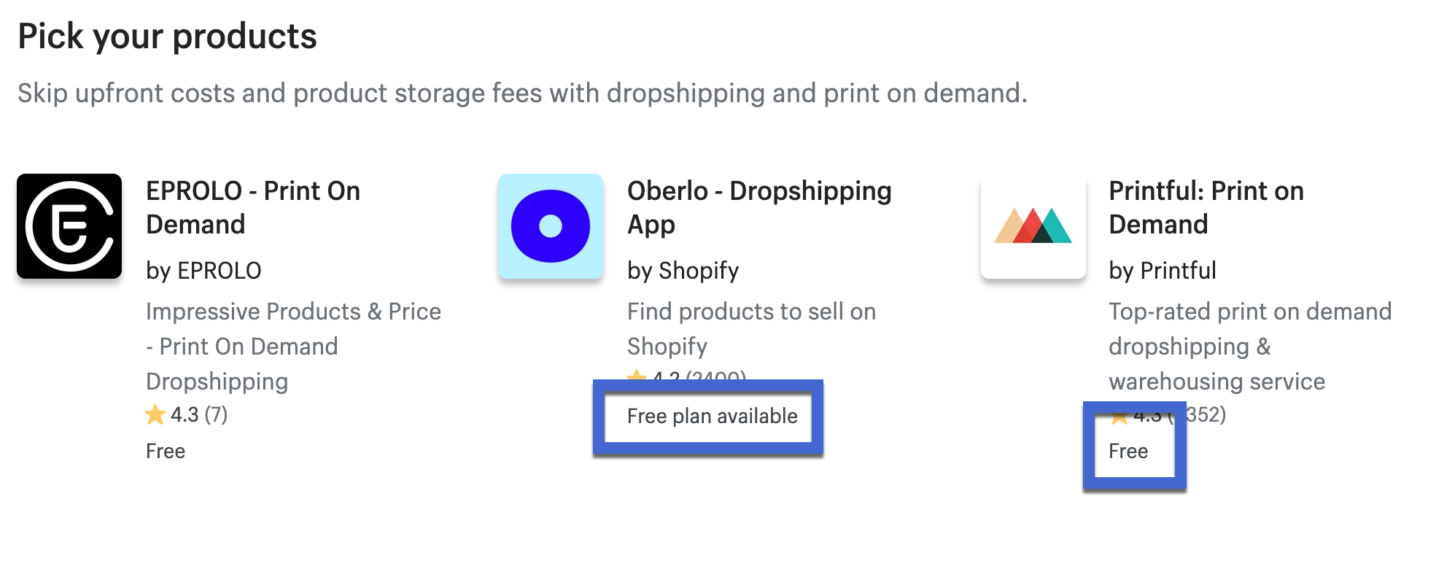Click the "by Printful" developer name
Image resolution: width=1445 pixels, height=583 pixels.
(x=1162, y=270)
